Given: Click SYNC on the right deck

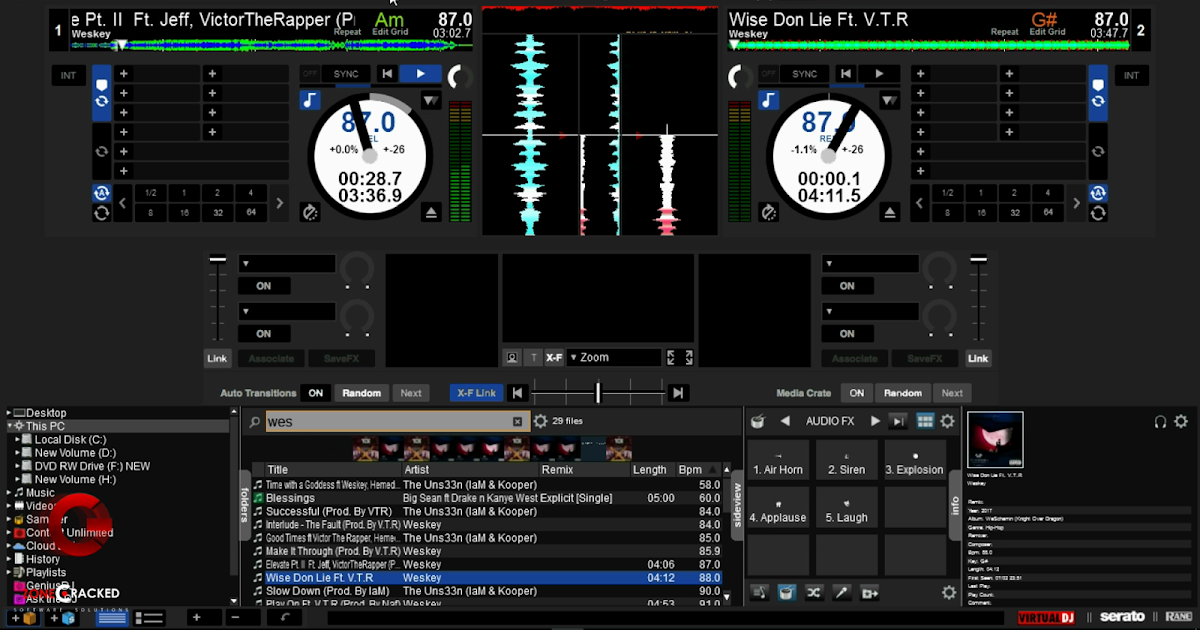Looking at the screenshot, I should pos(804,73).
